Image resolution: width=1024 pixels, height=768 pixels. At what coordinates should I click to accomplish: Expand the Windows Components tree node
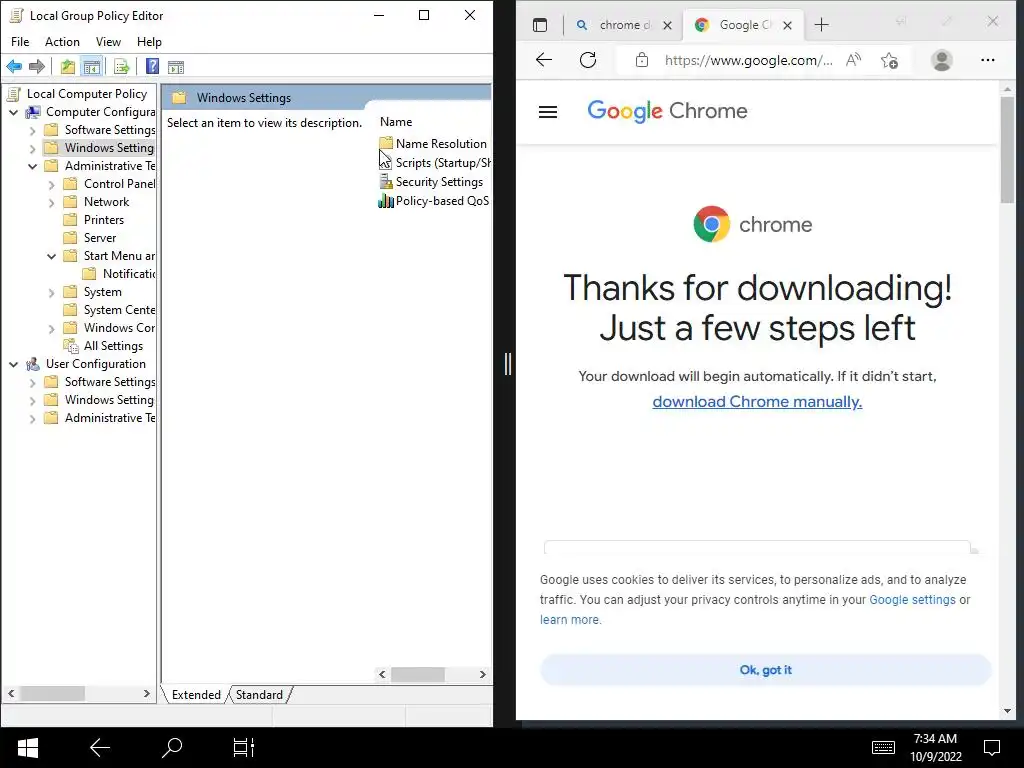coord(52,329)
